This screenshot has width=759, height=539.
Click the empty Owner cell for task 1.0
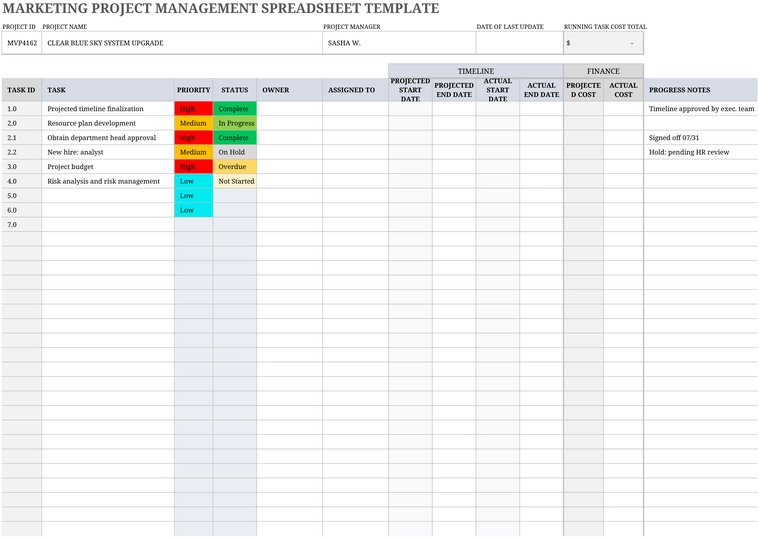[x=289, y=109]
